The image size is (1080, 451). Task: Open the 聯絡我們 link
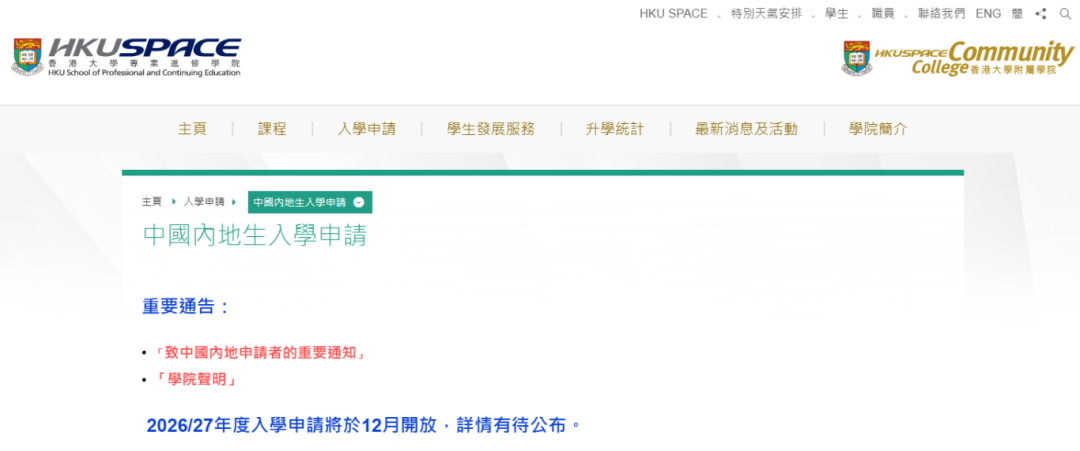pyautogui.click(x=942, y=14)
